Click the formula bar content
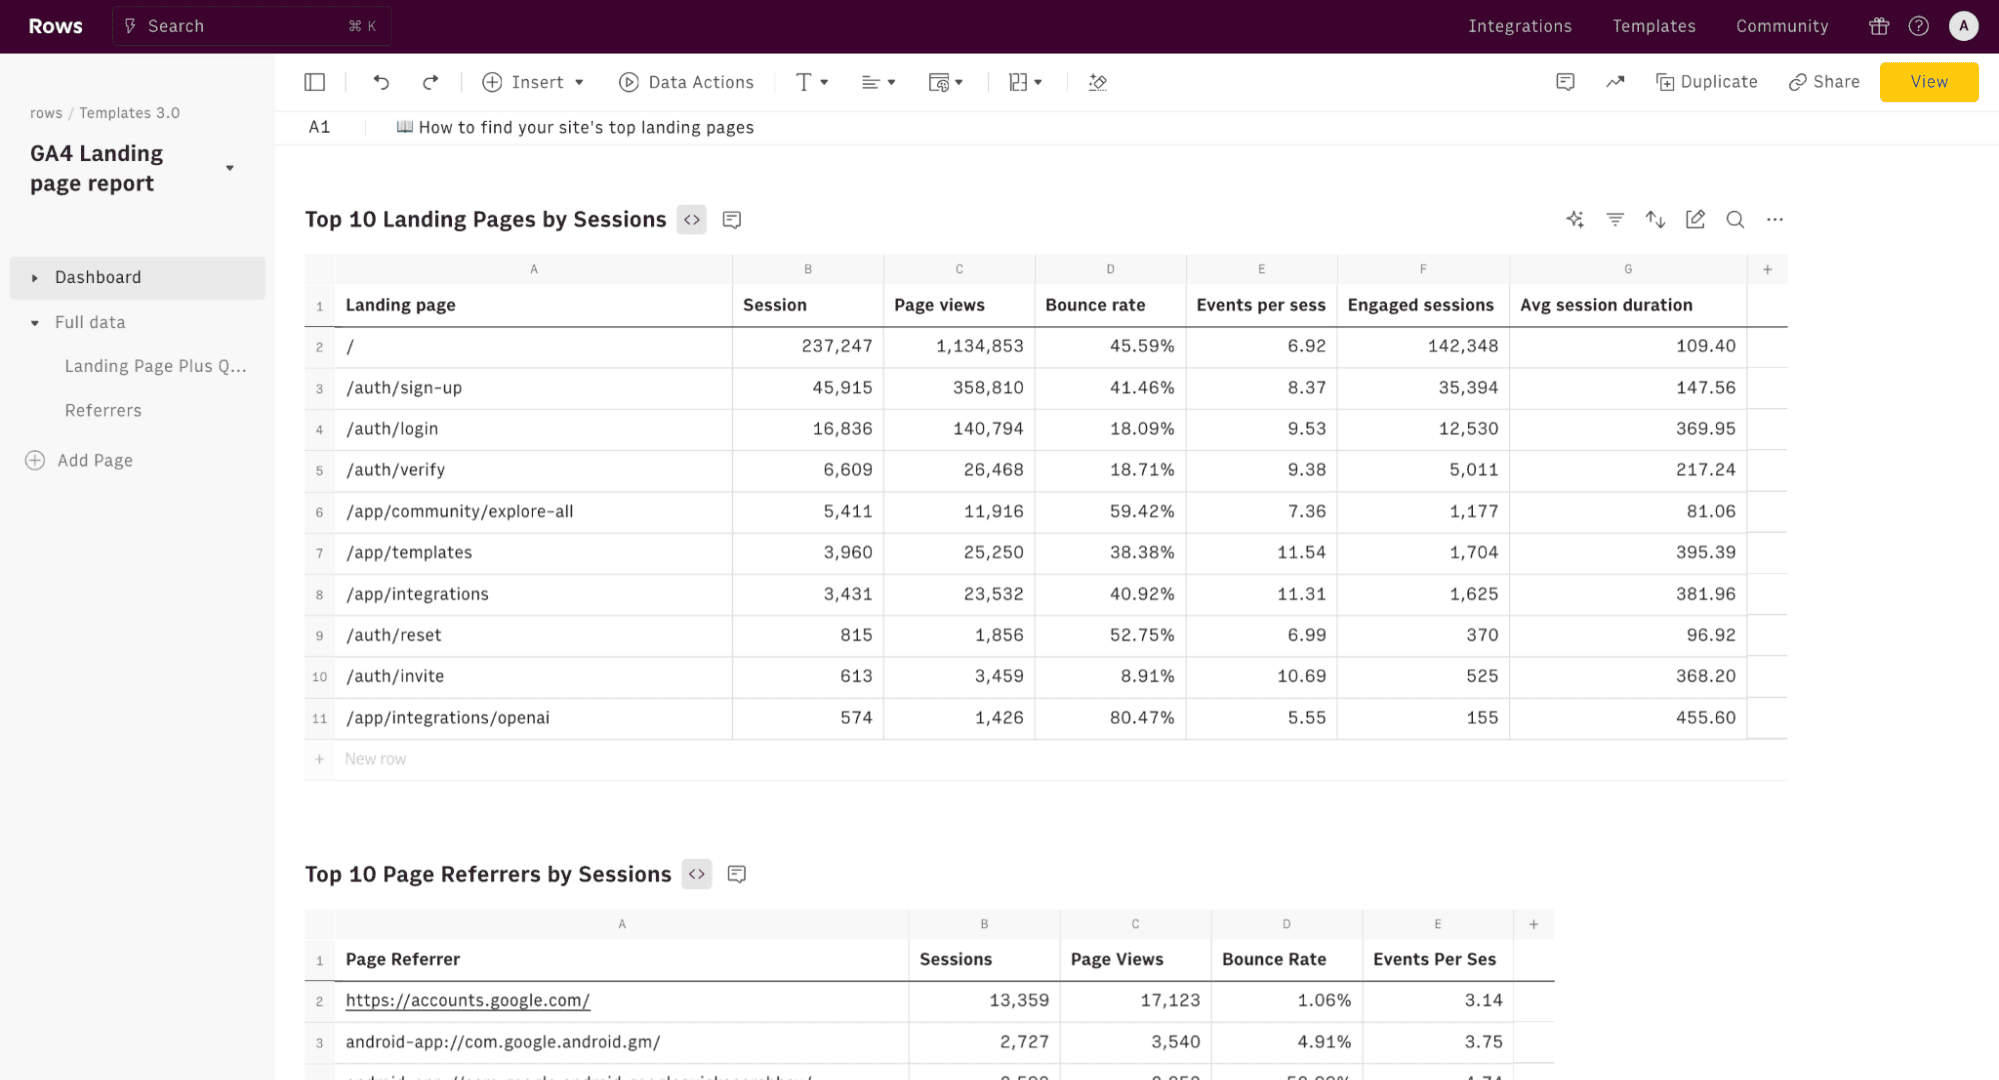Screen dimensions: 1999x1080 click(575, 127)
